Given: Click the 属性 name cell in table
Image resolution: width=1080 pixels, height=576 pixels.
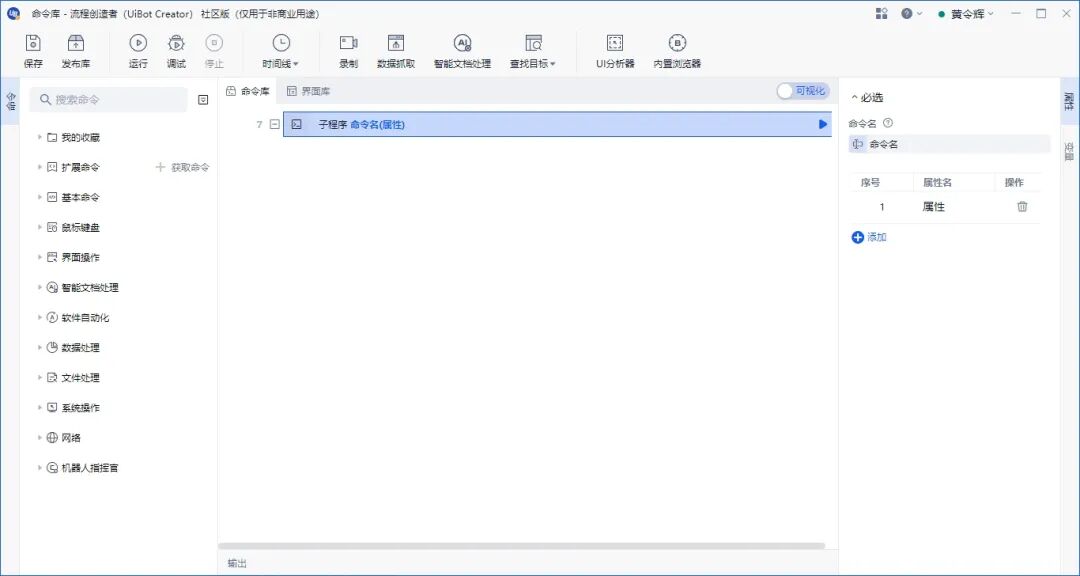Looking at the screenshot, I should click(933, 207).
